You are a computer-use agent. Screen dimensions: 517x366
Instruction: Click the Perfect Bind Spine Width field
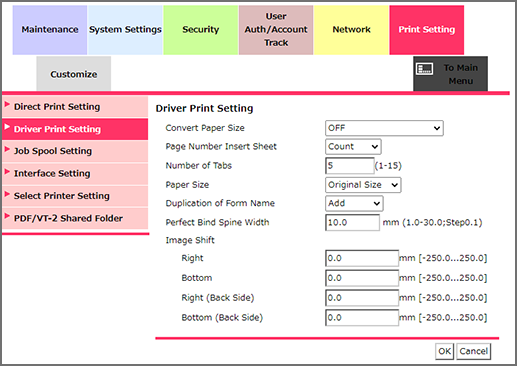352,222
